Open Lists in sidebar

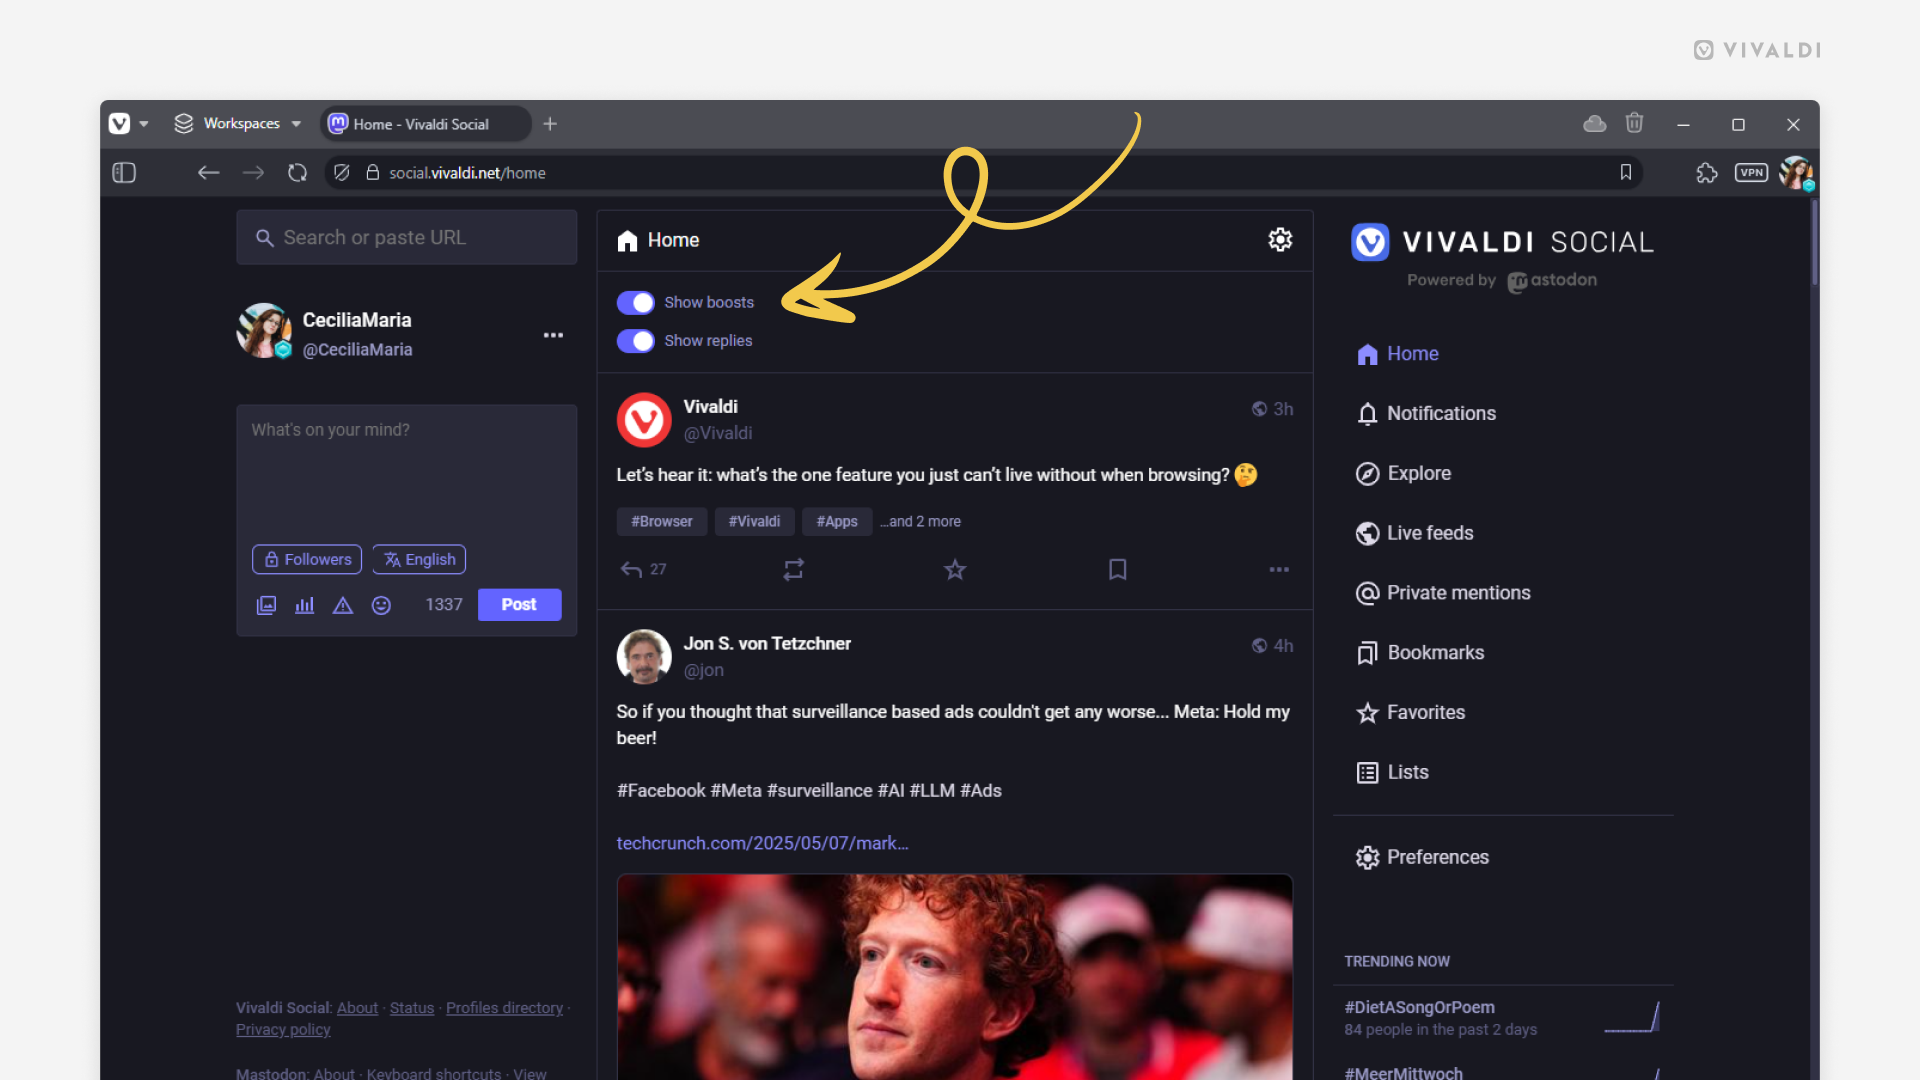point(1392,773)
